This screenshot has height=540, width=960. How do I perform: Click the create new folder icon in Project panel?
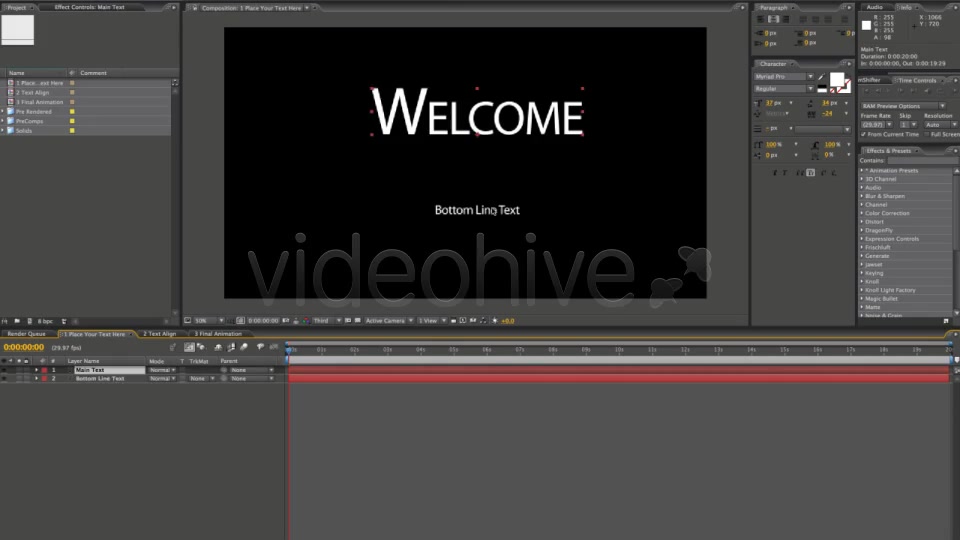pyautogui.click(x=17, y=321)
